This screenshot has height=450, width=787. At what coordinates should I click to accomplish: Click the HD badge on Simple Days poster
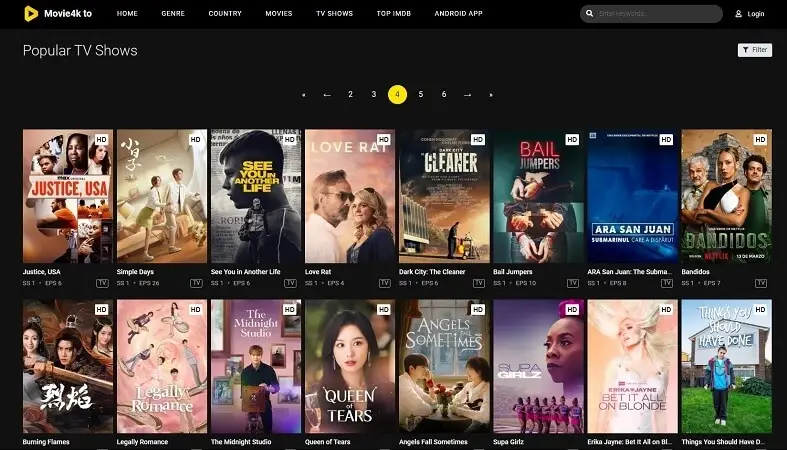coord(195,139)
